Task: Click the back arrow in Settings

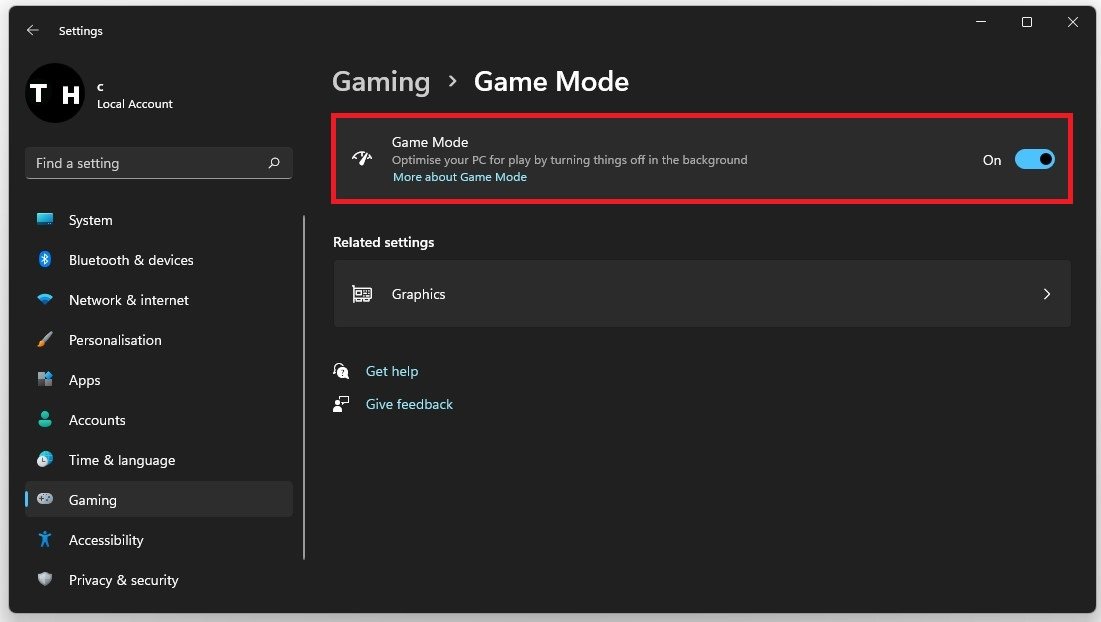Action: click(x=33, y=31)
